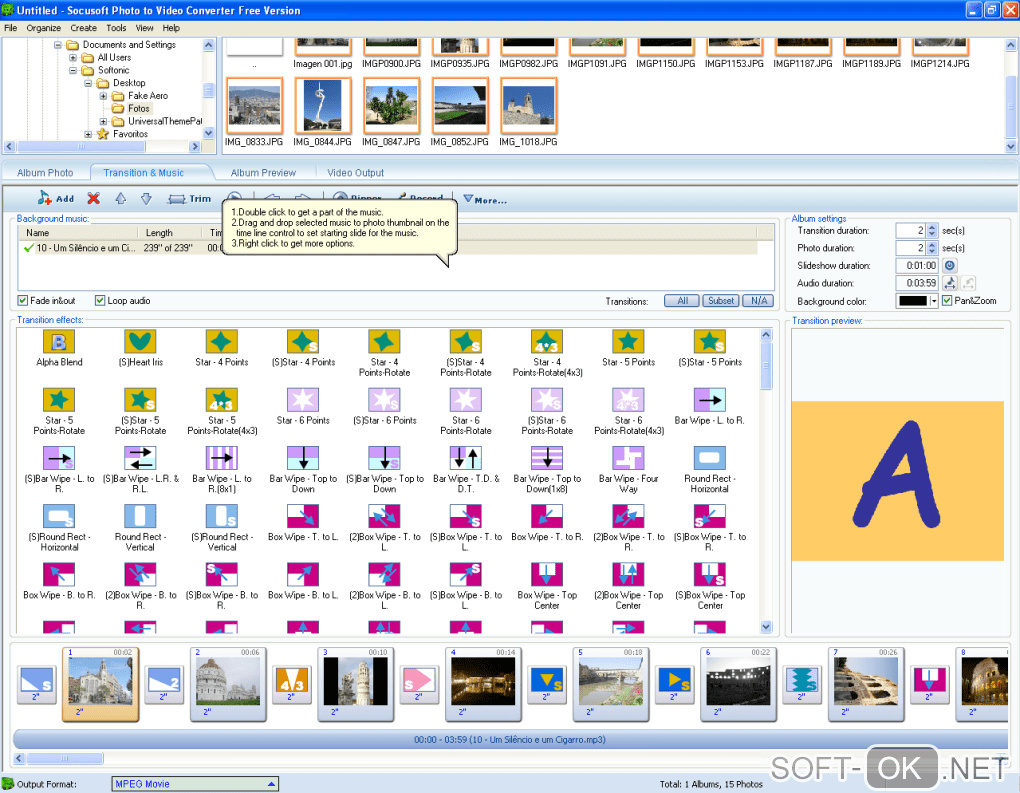
Task: Delete music with the red X icon
Action: 94,198
